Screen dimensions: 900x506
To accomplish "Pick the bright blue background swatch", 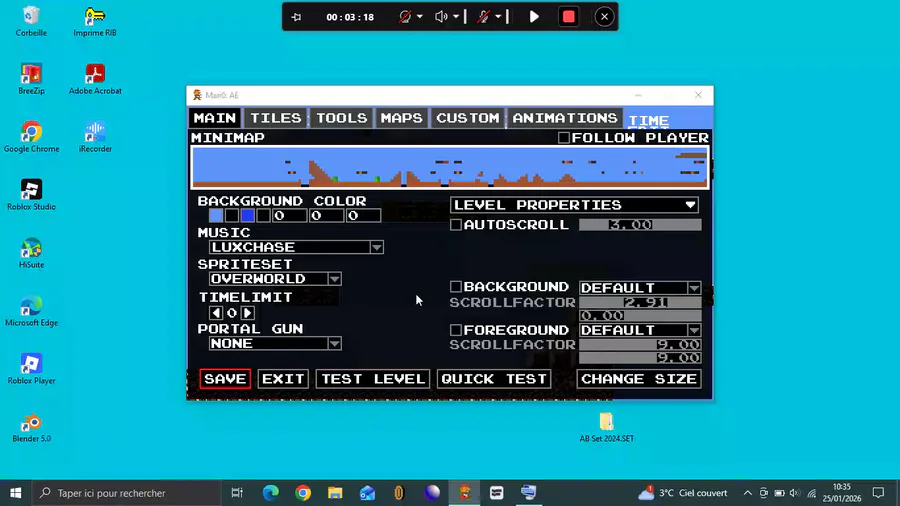I will 247,216.
